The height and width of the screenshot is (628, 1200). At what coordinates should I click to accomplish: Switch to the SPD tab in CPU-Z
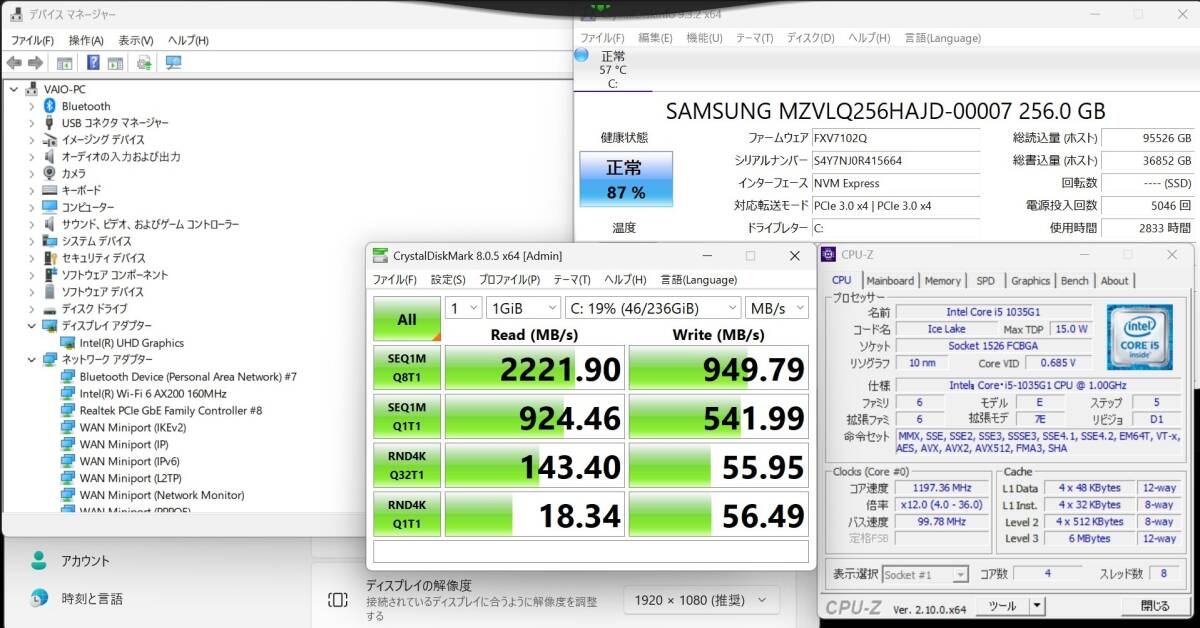(986, 281)
